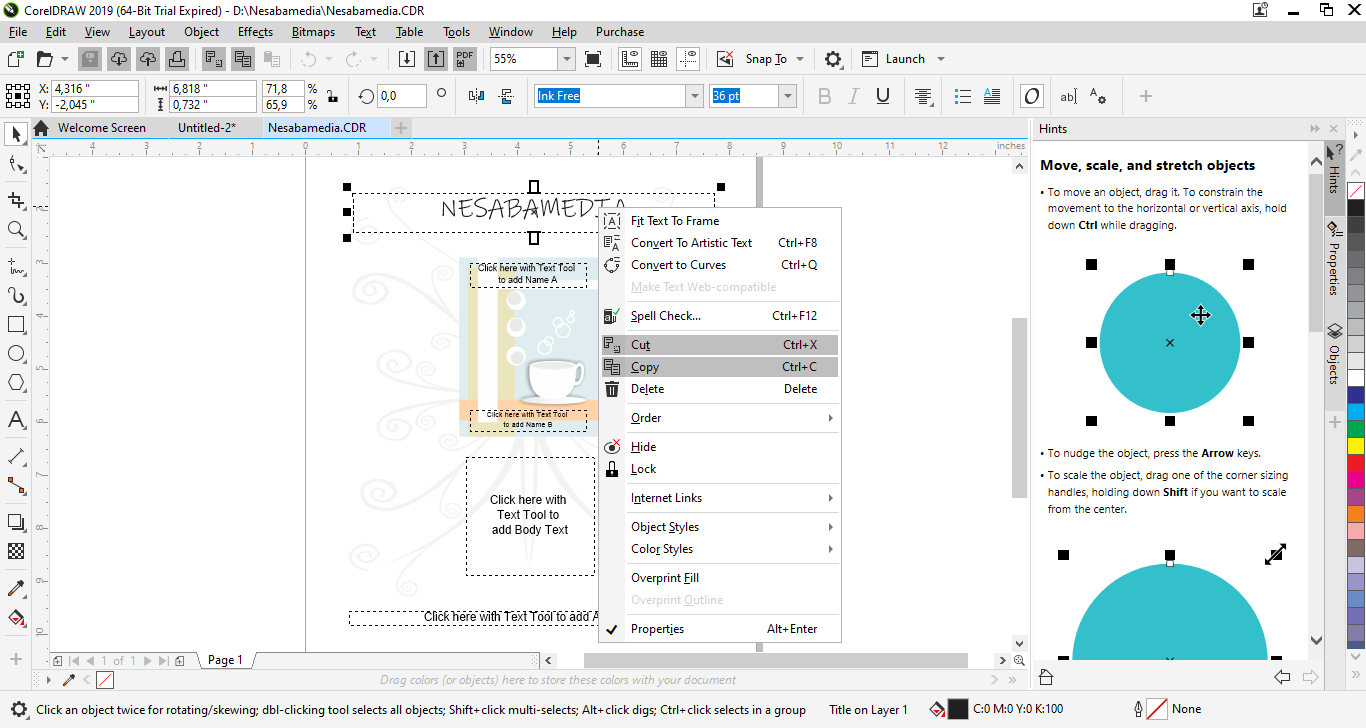Select the Zoom tool in toolbox
Screen dimensions: 1366x728
16,230
